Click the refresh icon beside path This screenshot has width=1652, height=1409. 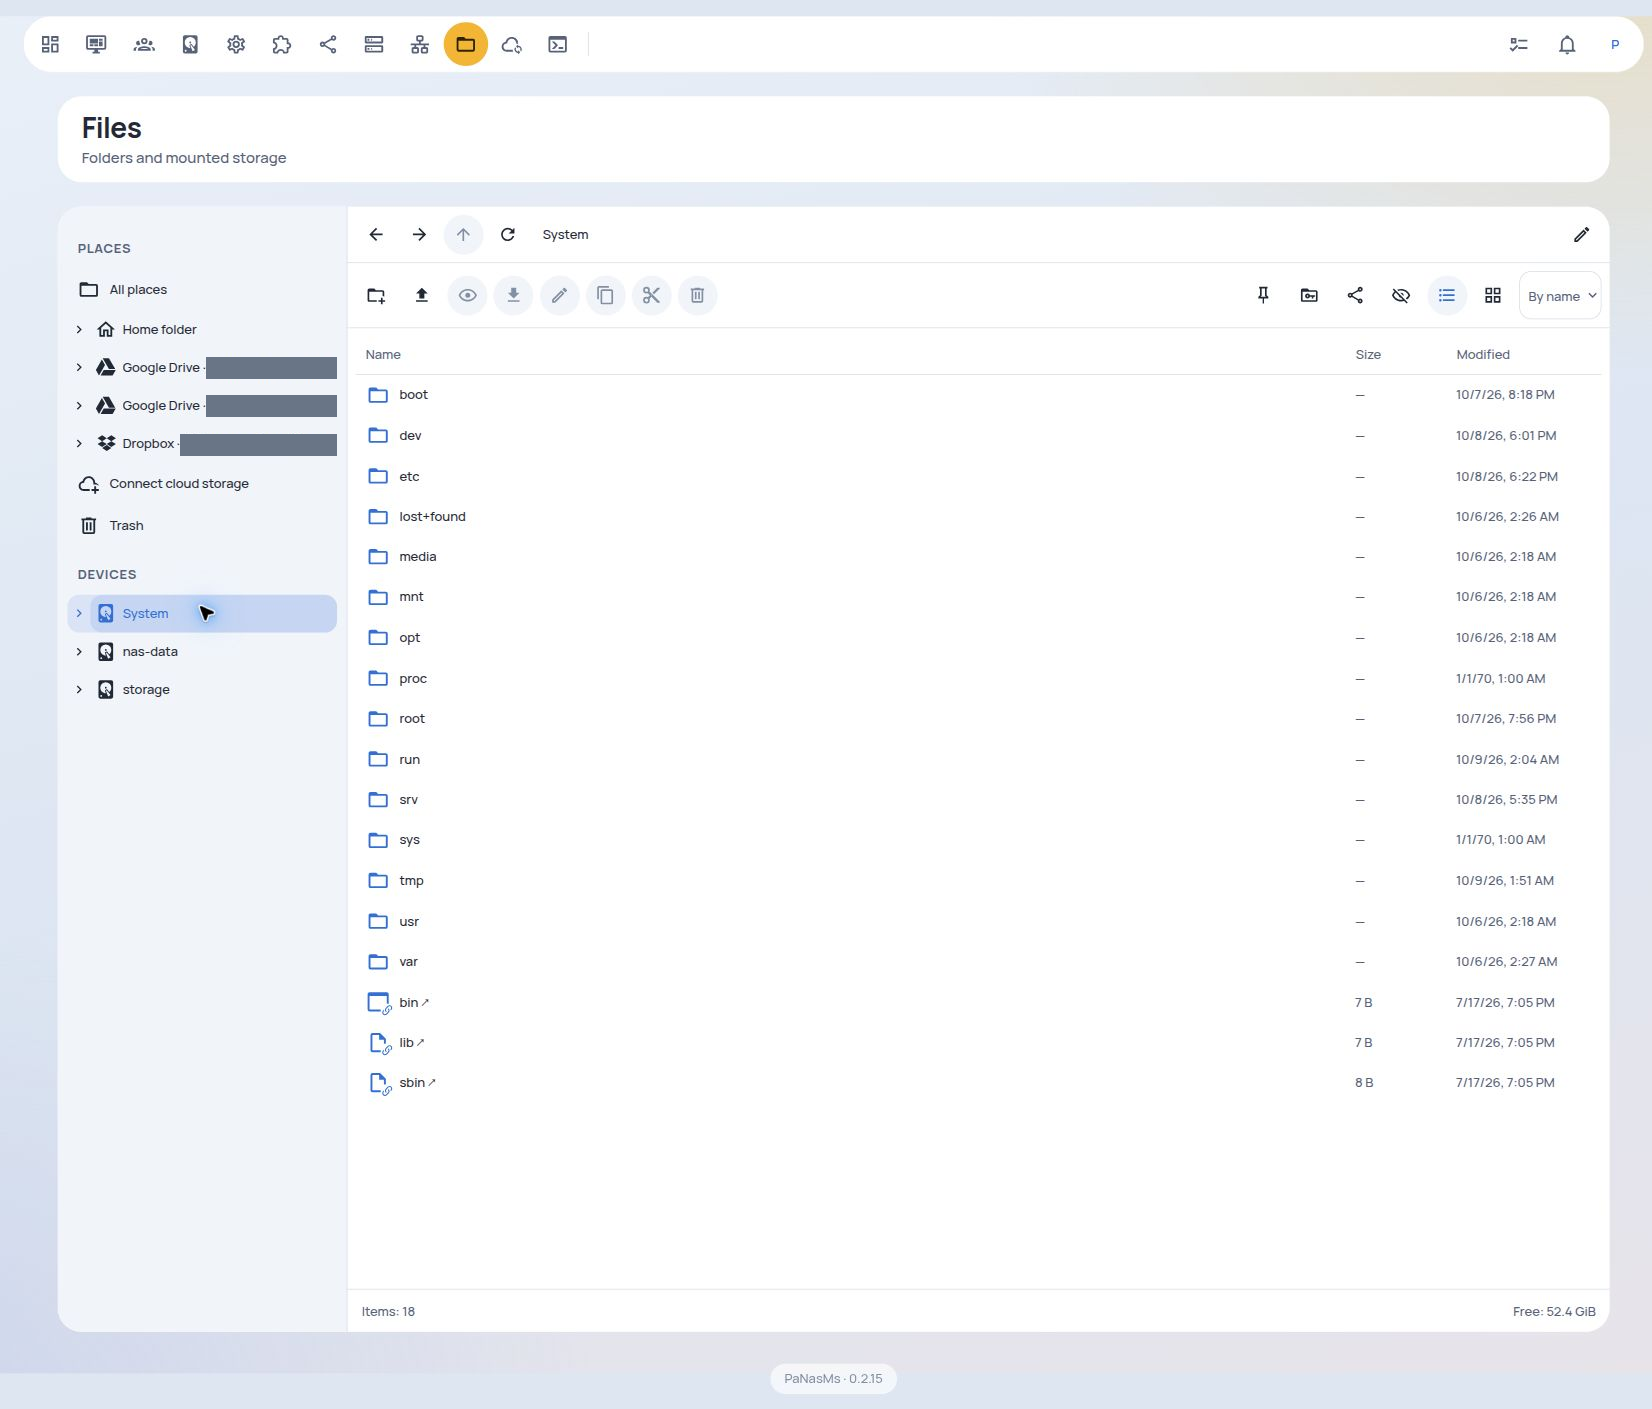(x=508, y=234)
